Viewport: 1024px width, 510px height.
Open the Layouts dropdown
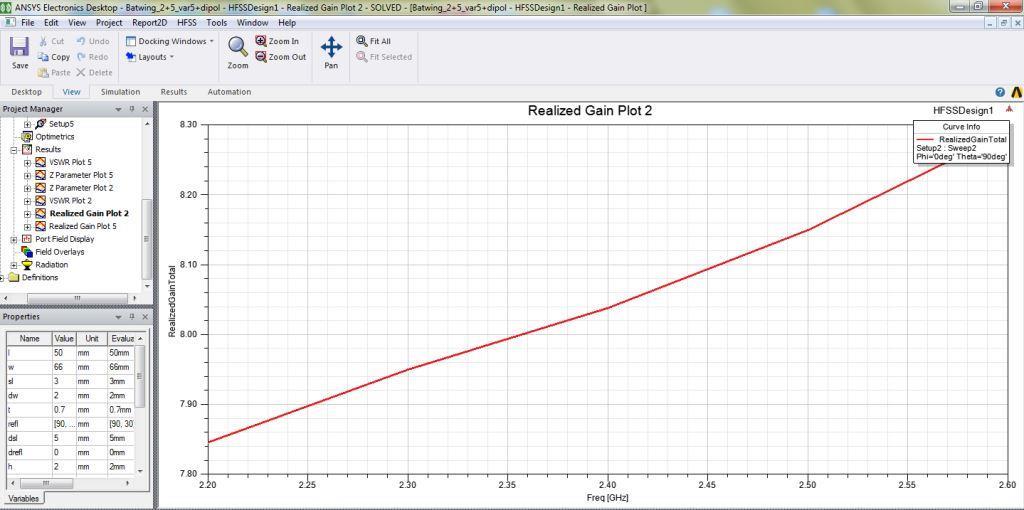[150, 57]
